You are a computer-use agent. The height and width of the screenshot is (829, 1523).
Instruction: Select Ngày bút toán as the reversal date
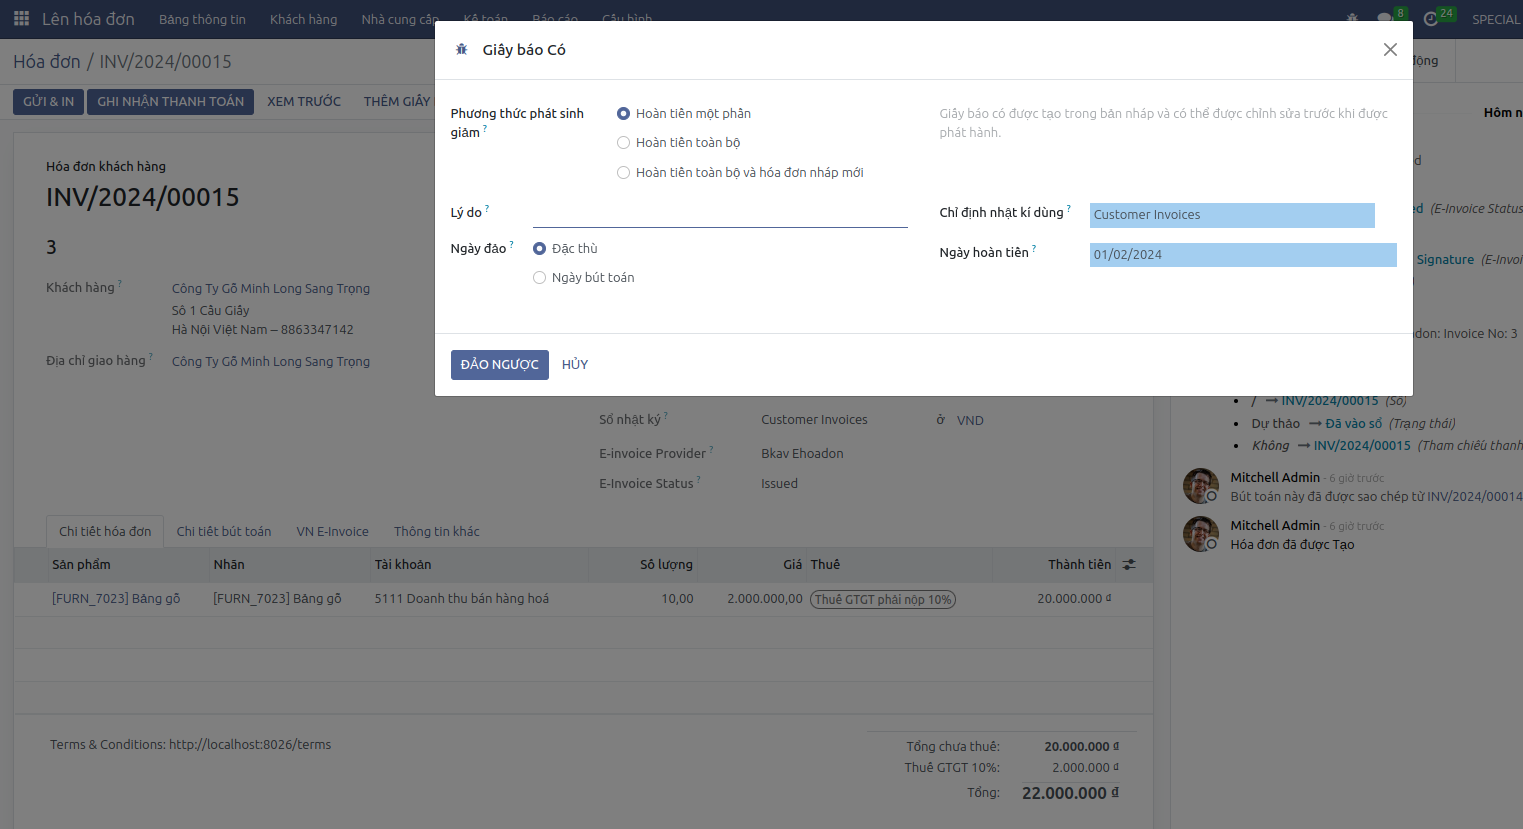pyautogui.click(x=540, y=278)
